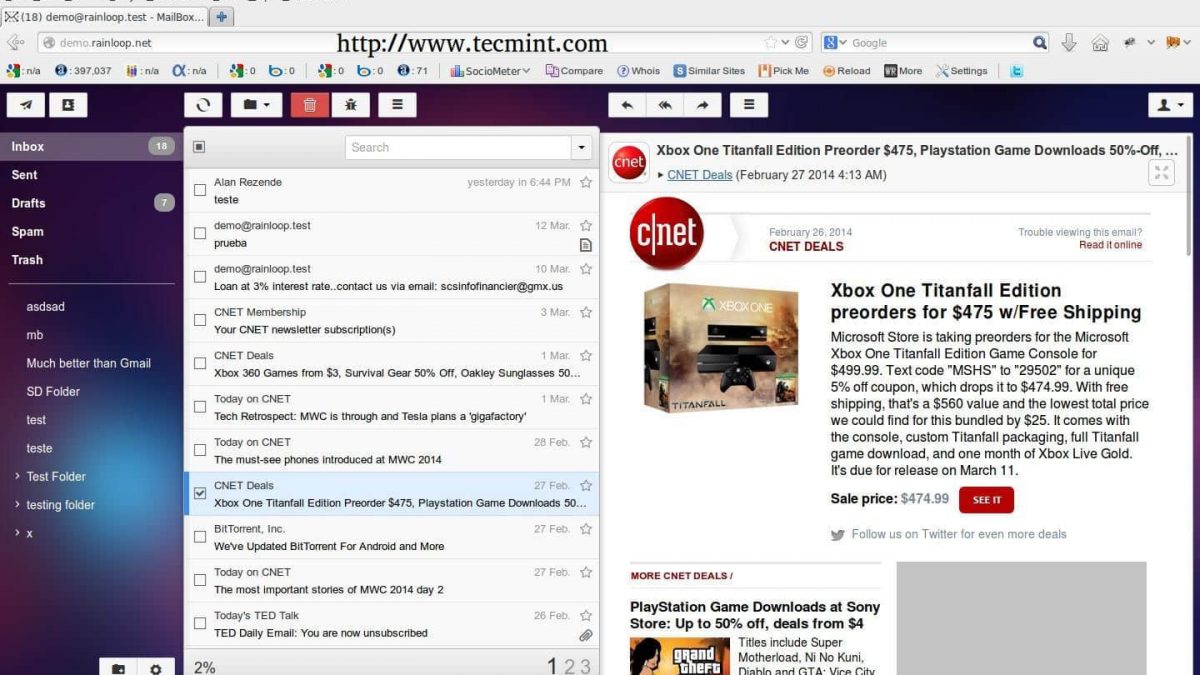Star the Today's TED Talk message

pos(586,615)
